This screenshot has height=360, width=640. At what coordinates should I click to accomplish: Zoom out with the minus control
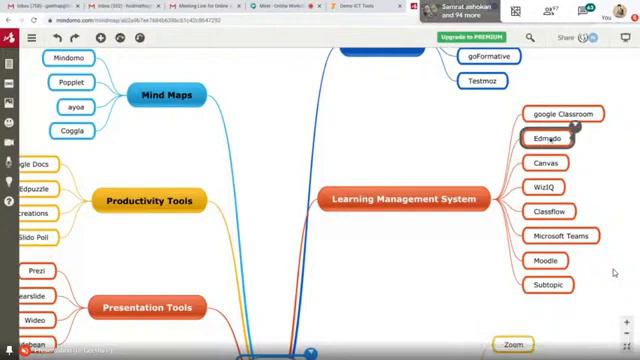627,333
